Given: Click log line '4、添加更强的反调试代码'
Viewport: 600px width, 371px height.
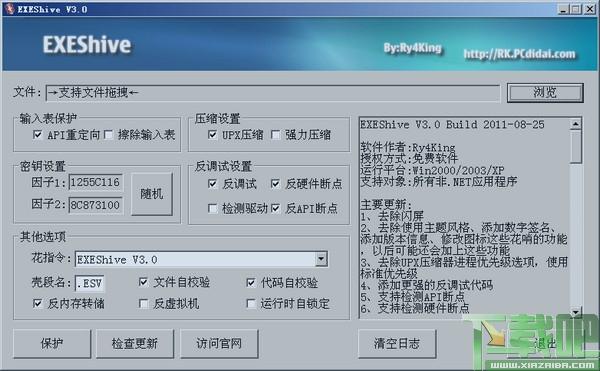Looking at the screenshot, I should 426,285.
